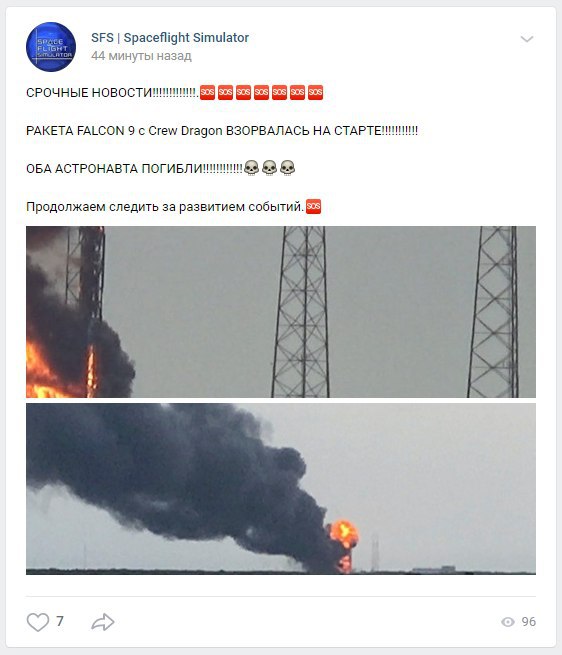Click the 96 views counter
Image resolution: width=562 pixels, height=655 pixels.
pyautogui.click(x=529, y=622)
